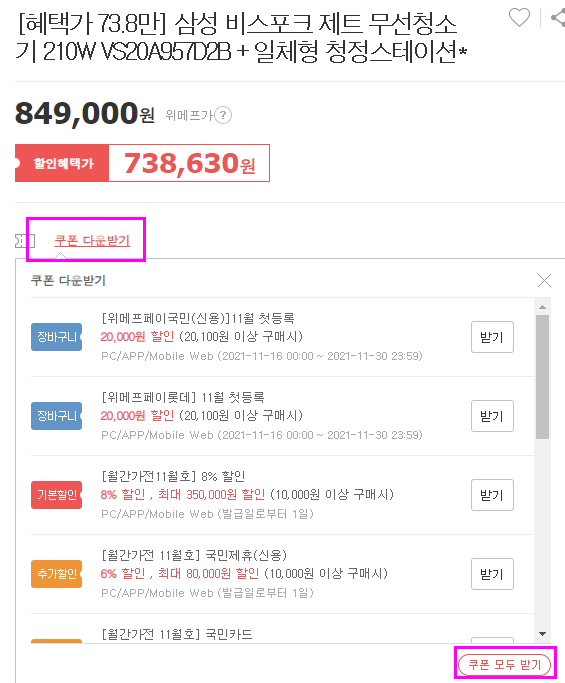This screenshot has height=683, width=565.
Task: Open the 위메프가 question mark help icon
Action: 223,115
